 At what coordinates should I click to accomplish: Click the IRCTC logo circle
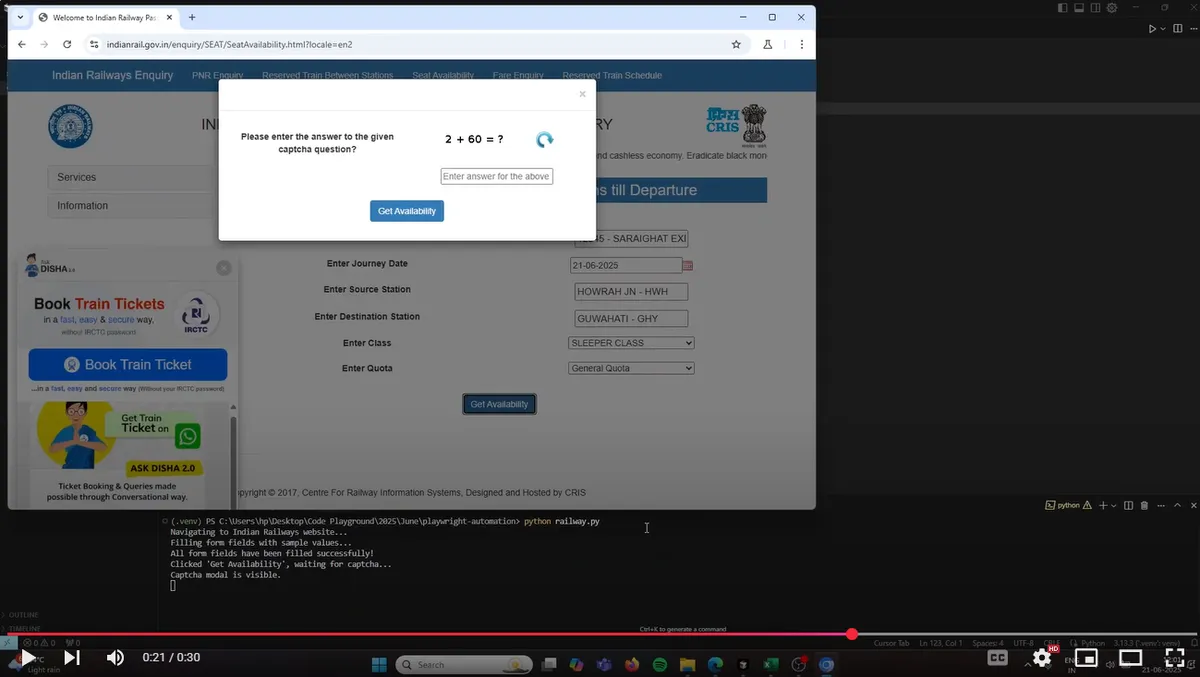pyautogui.click(x=196, y=314)
